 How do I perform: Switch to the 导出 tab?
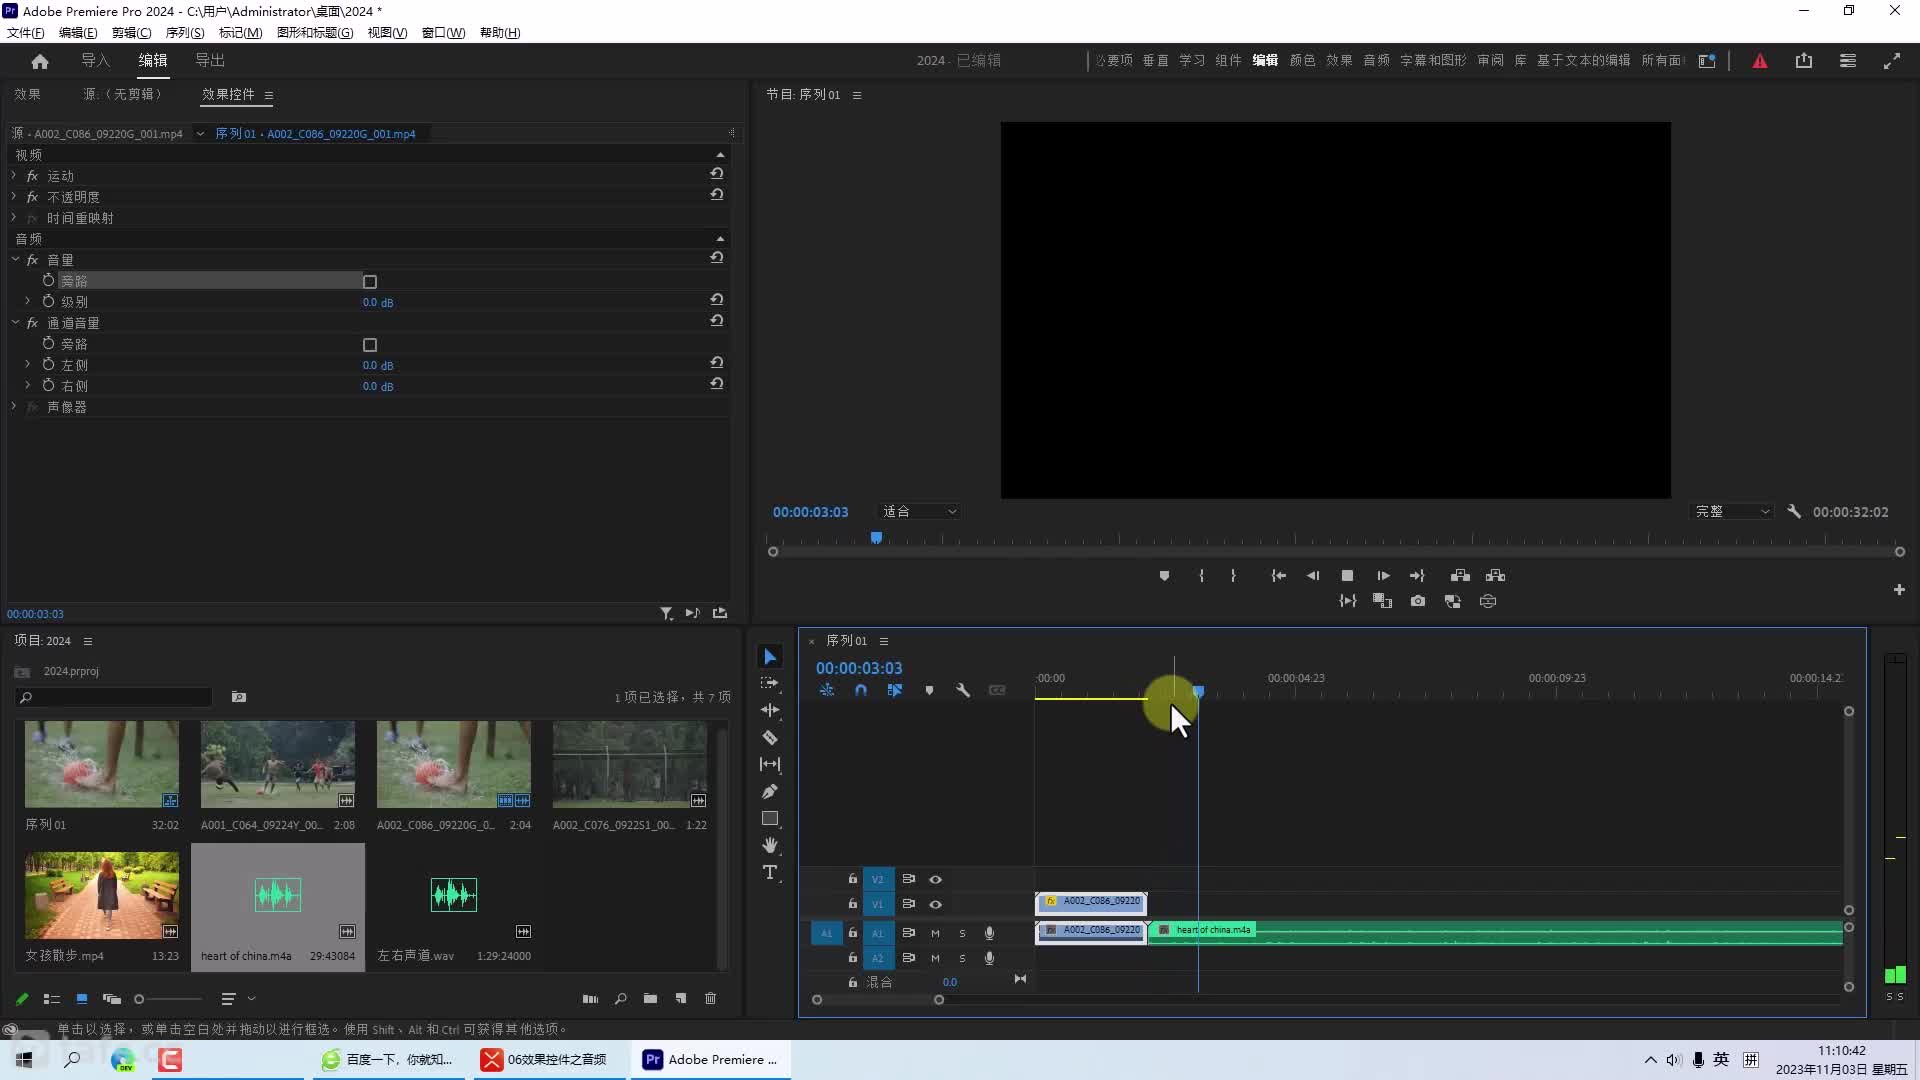coord(210,60)
